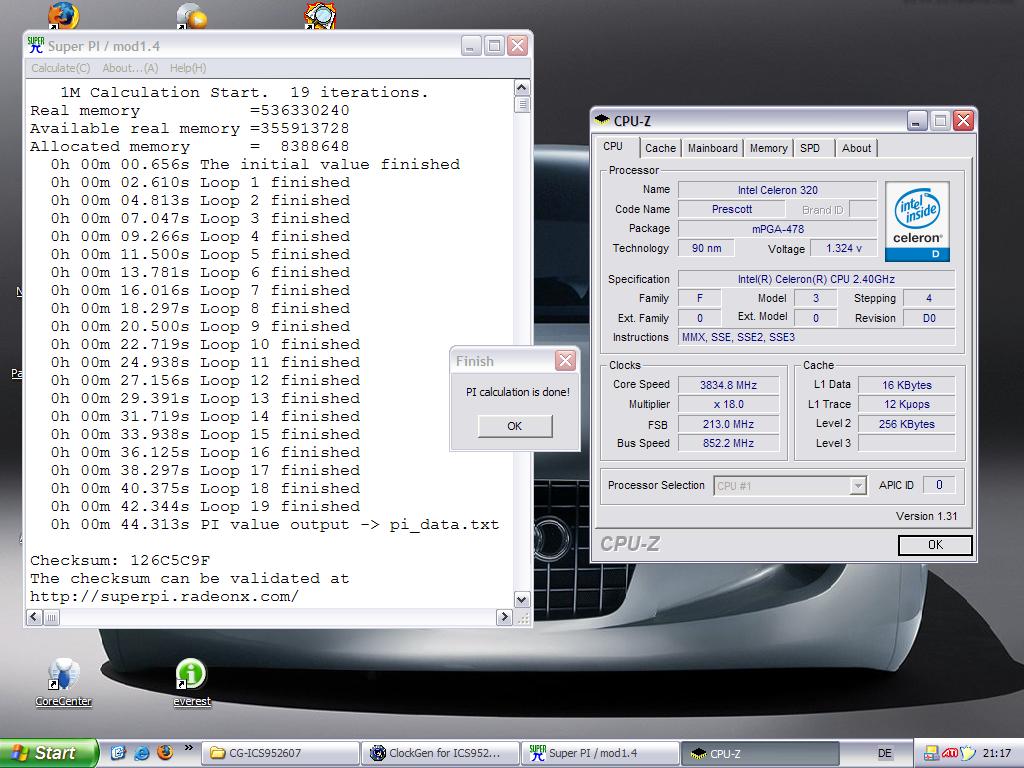Click the Bus Speed value 852.2 MHz
This screenshot has width=1024, height=768.
pos(728,443)
